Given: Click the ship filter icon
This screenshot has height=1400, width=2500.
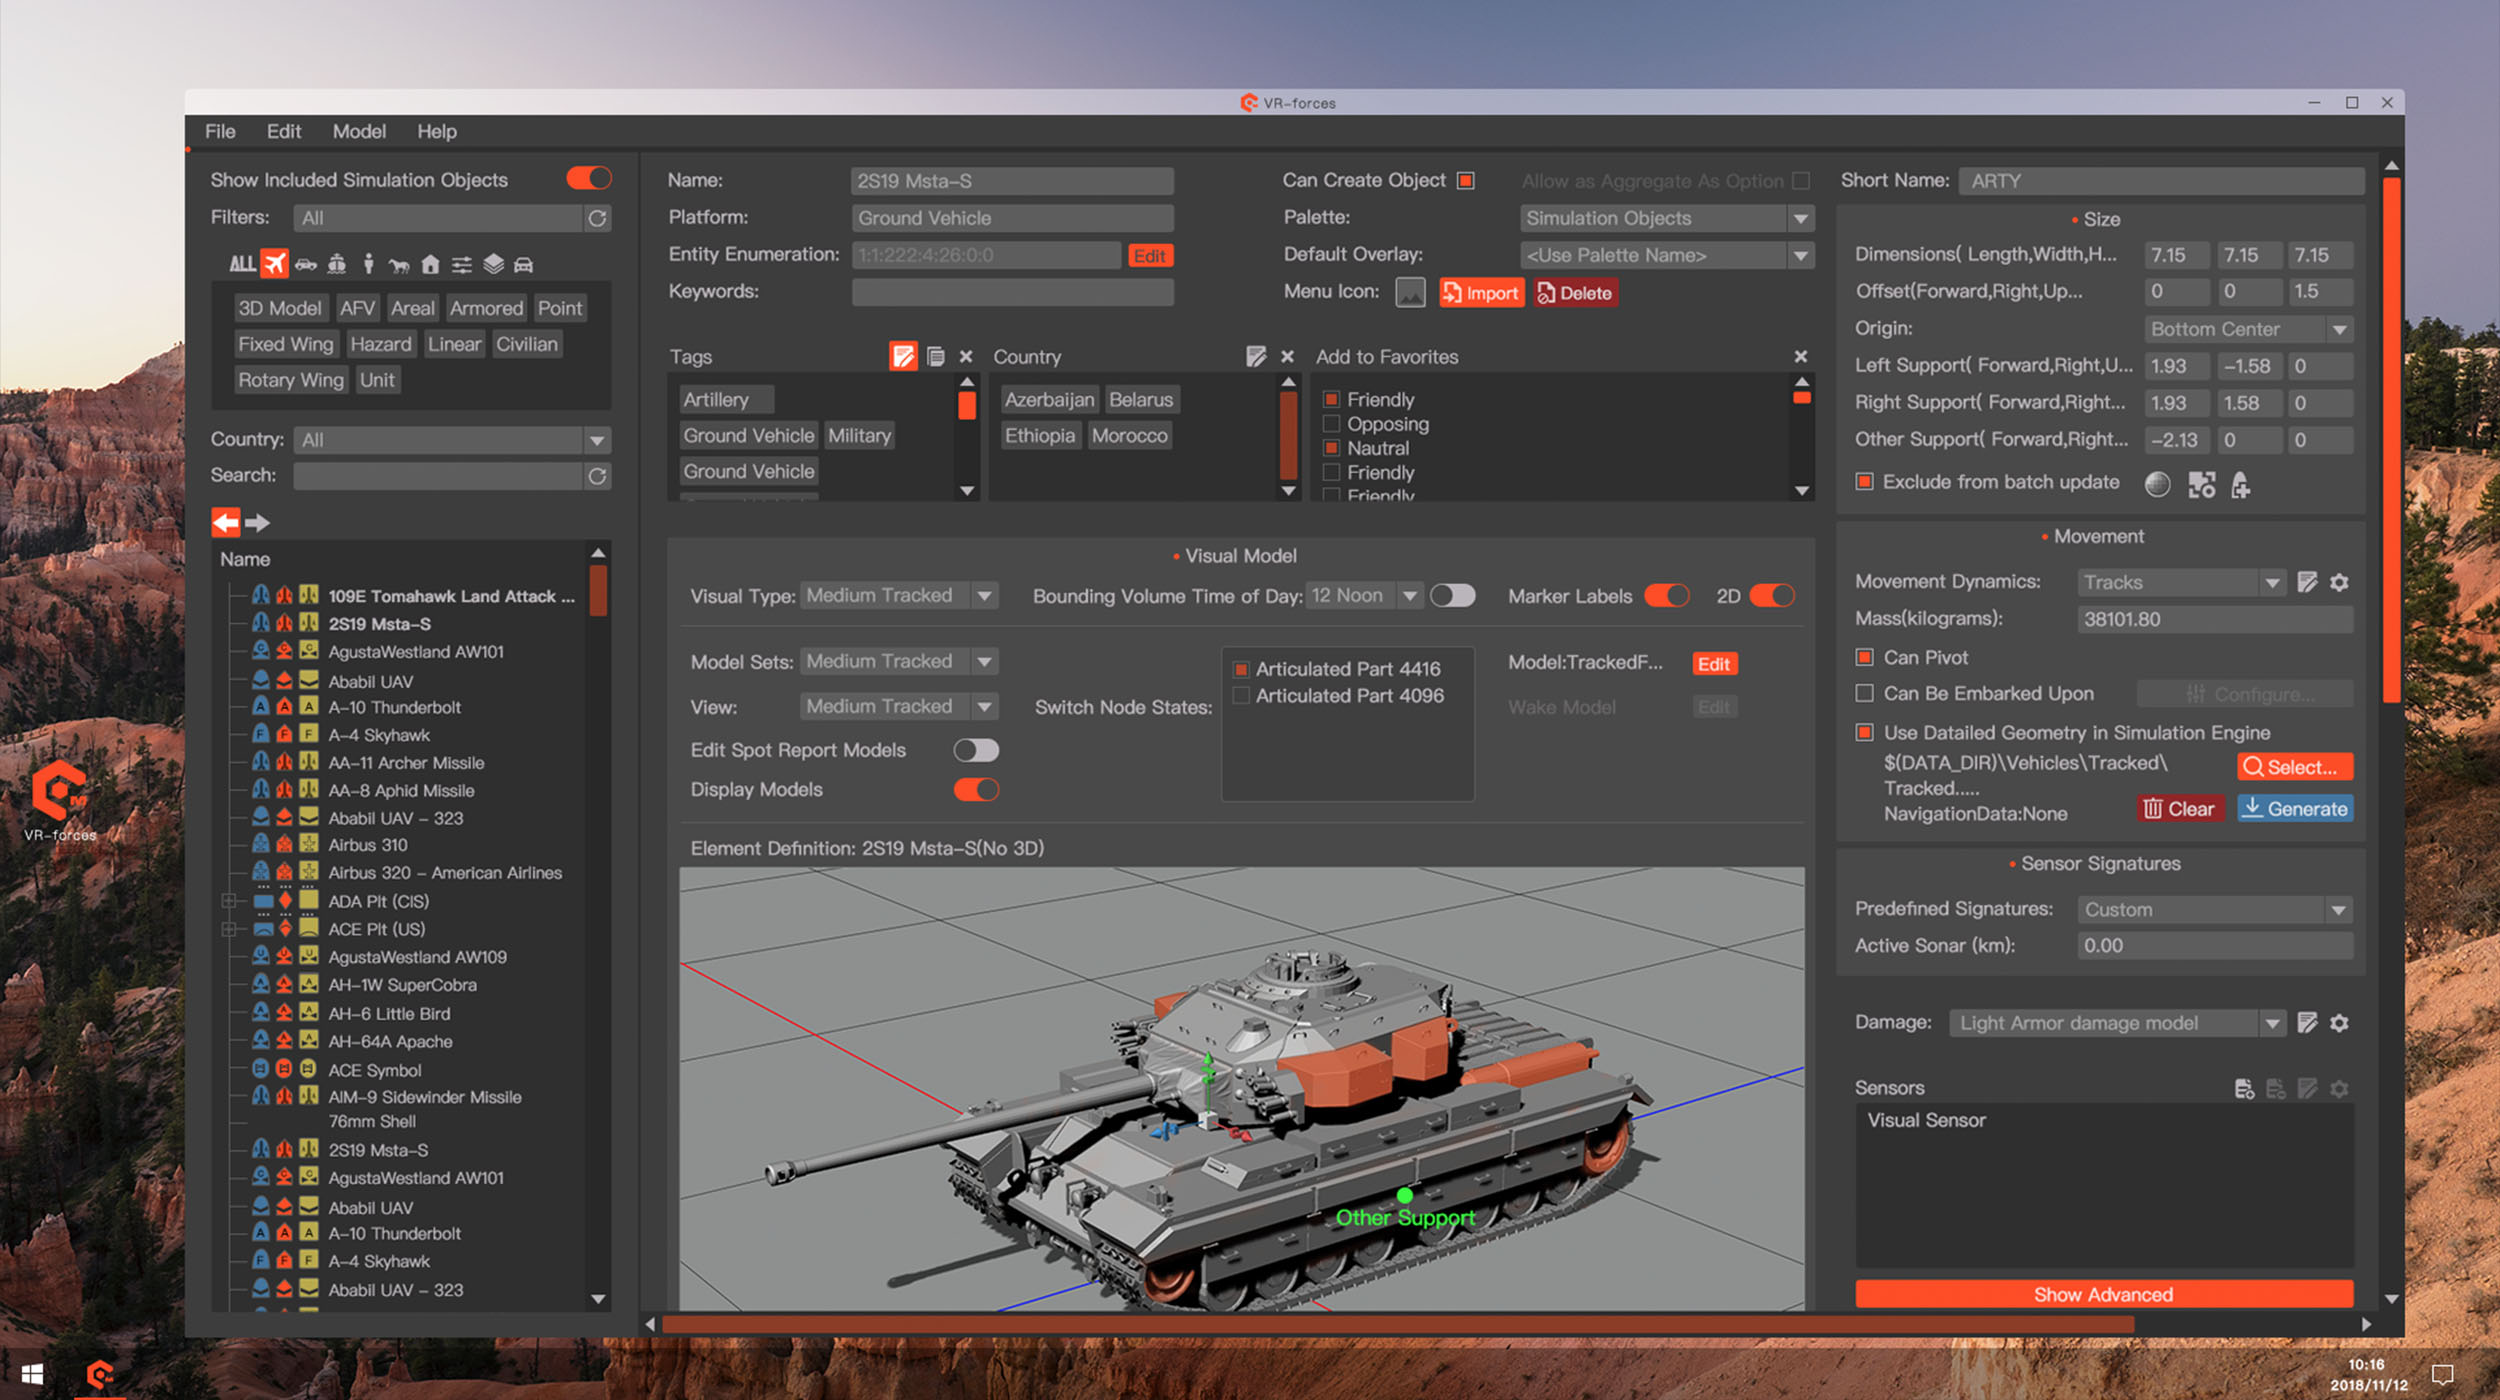Looking at the screenshot, I should point(337,264).
